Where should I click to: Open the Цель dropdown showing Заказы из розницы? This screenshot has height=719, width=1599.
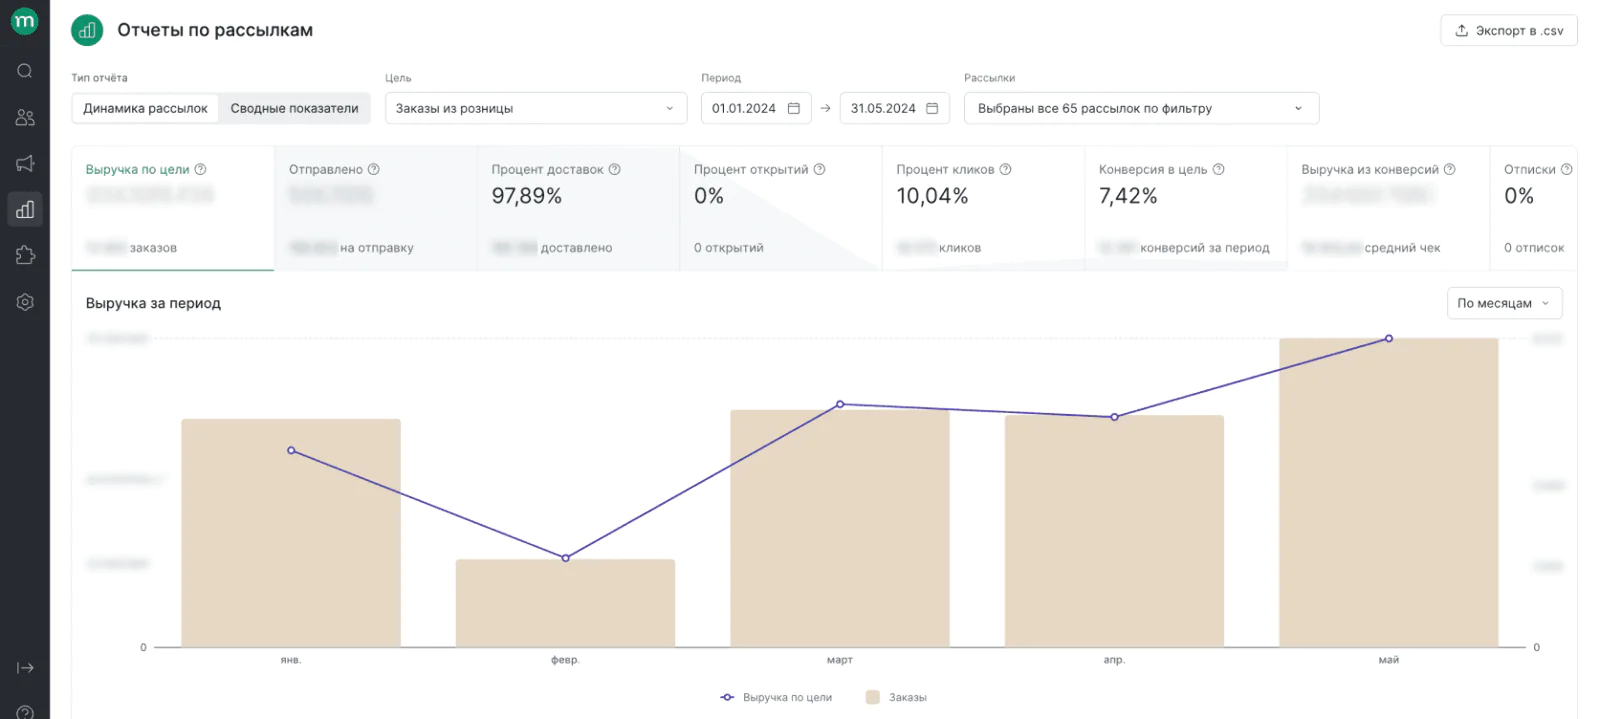coord(536,108)
